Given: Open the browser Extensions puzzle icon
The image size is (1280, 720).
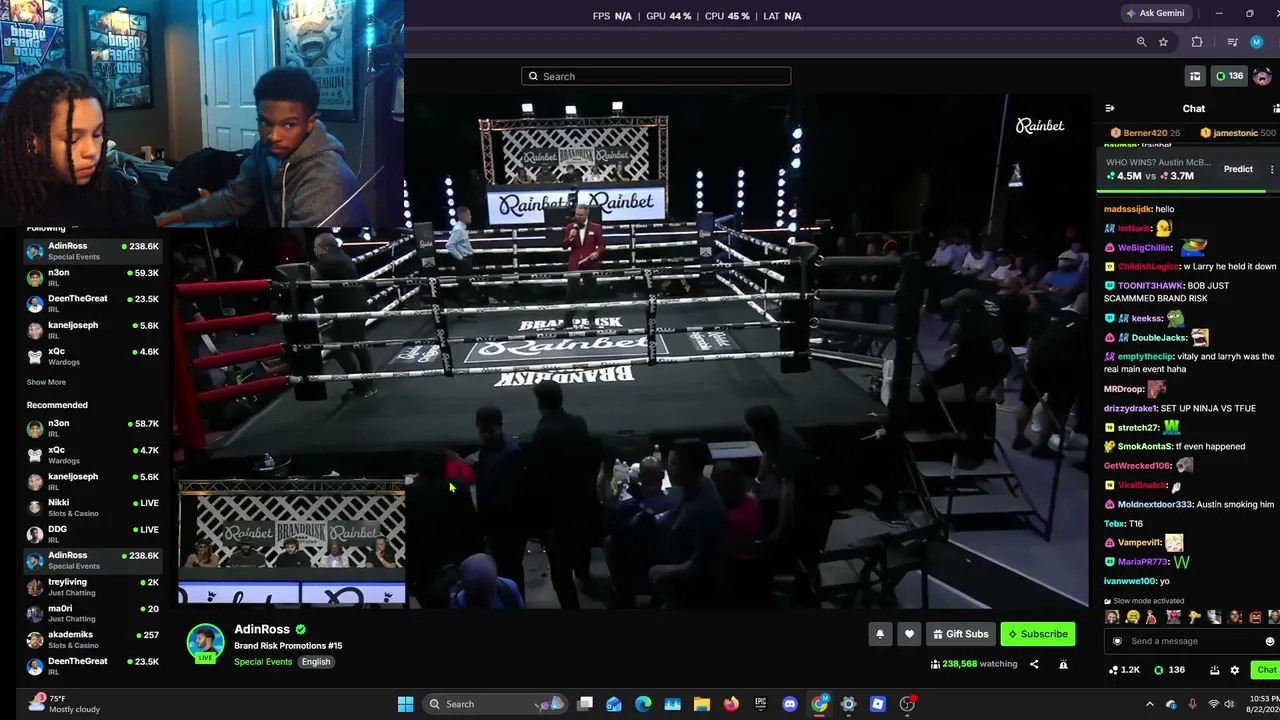Looking at the screenshot, I should pos(1197,42).
